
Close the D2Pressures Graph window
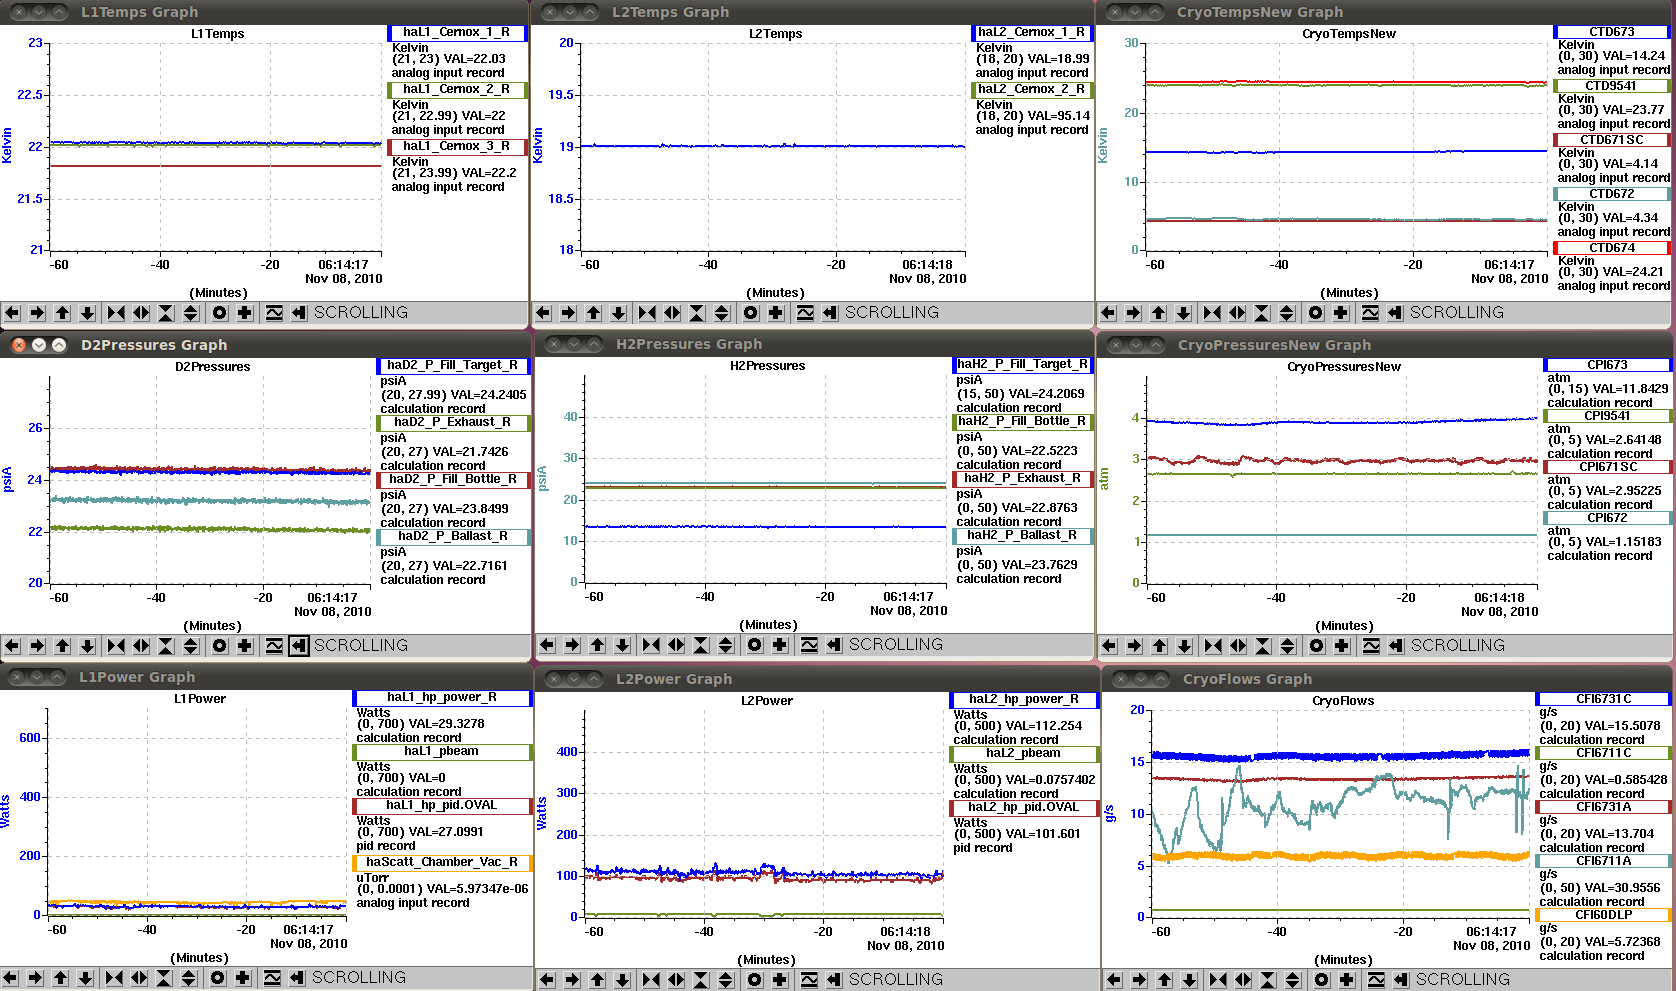tap(18, 345)
